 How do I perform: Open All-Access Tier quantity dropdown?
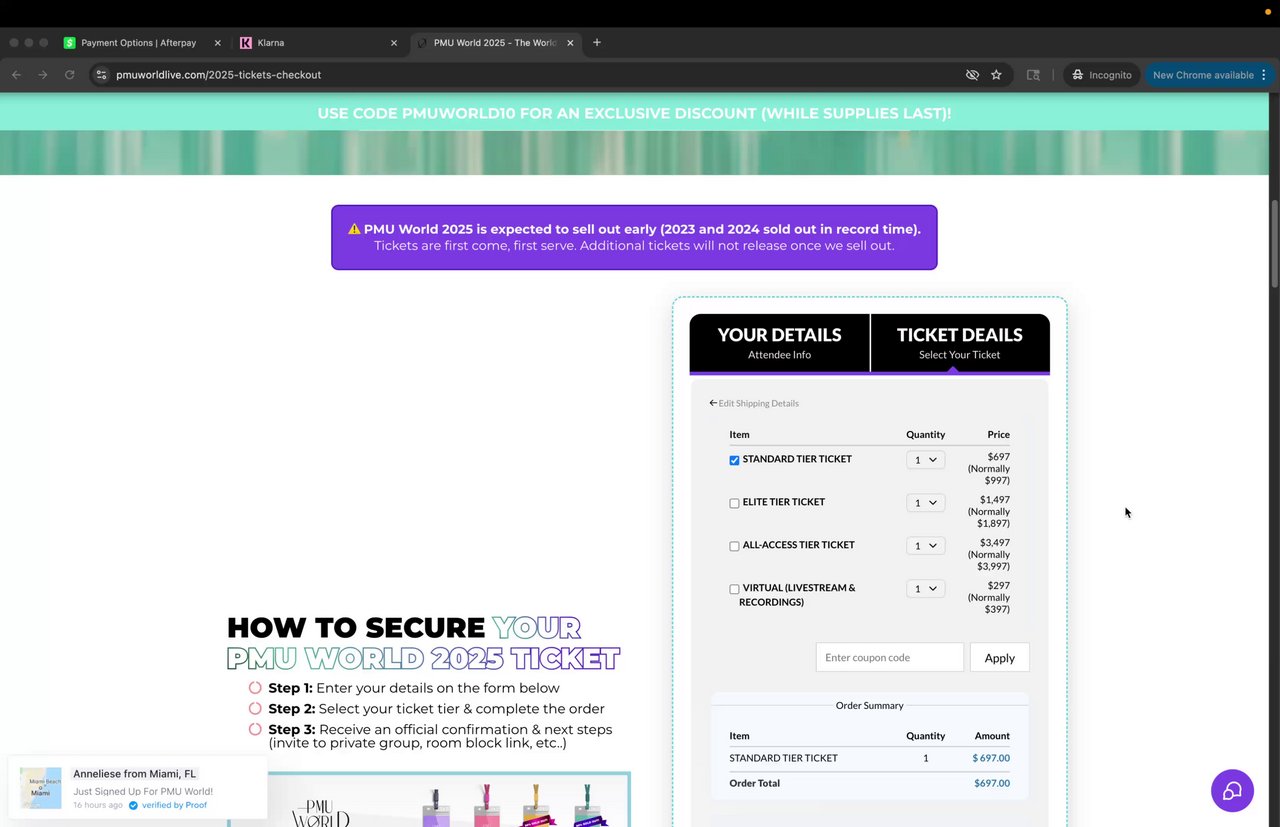(x=925, y=546)
